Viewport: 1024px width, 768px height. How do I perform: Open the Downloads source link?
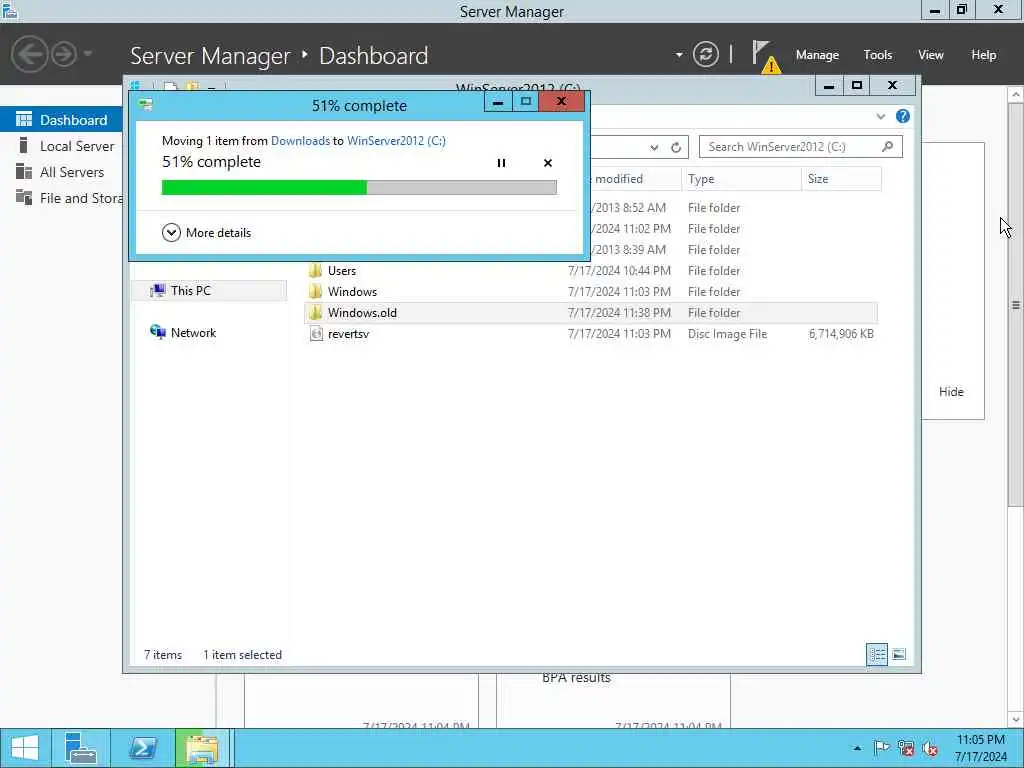click(x=300, y=140)
